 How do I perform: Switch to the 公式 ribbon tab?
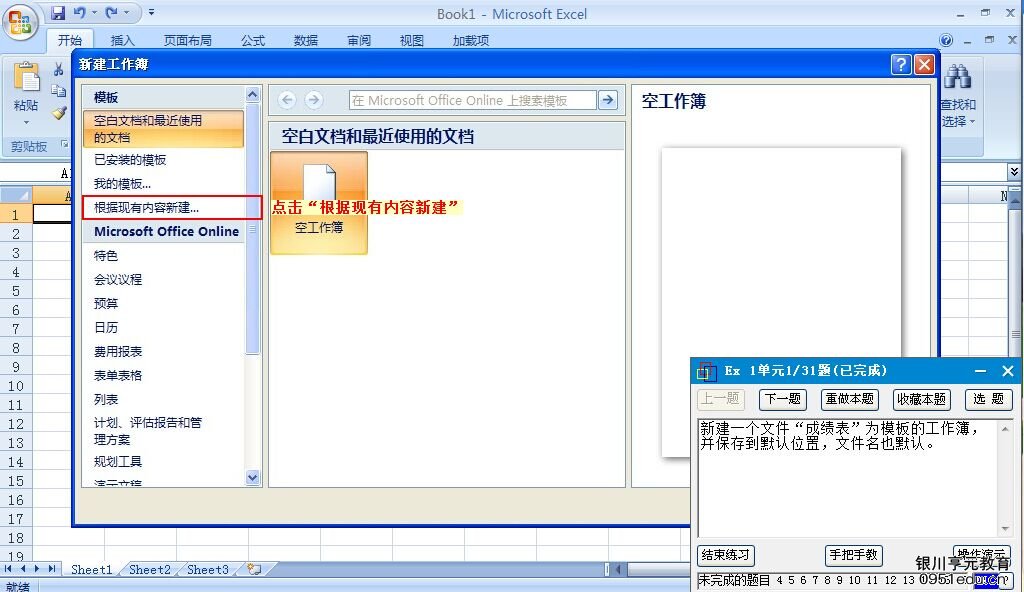tap(253, 40)
